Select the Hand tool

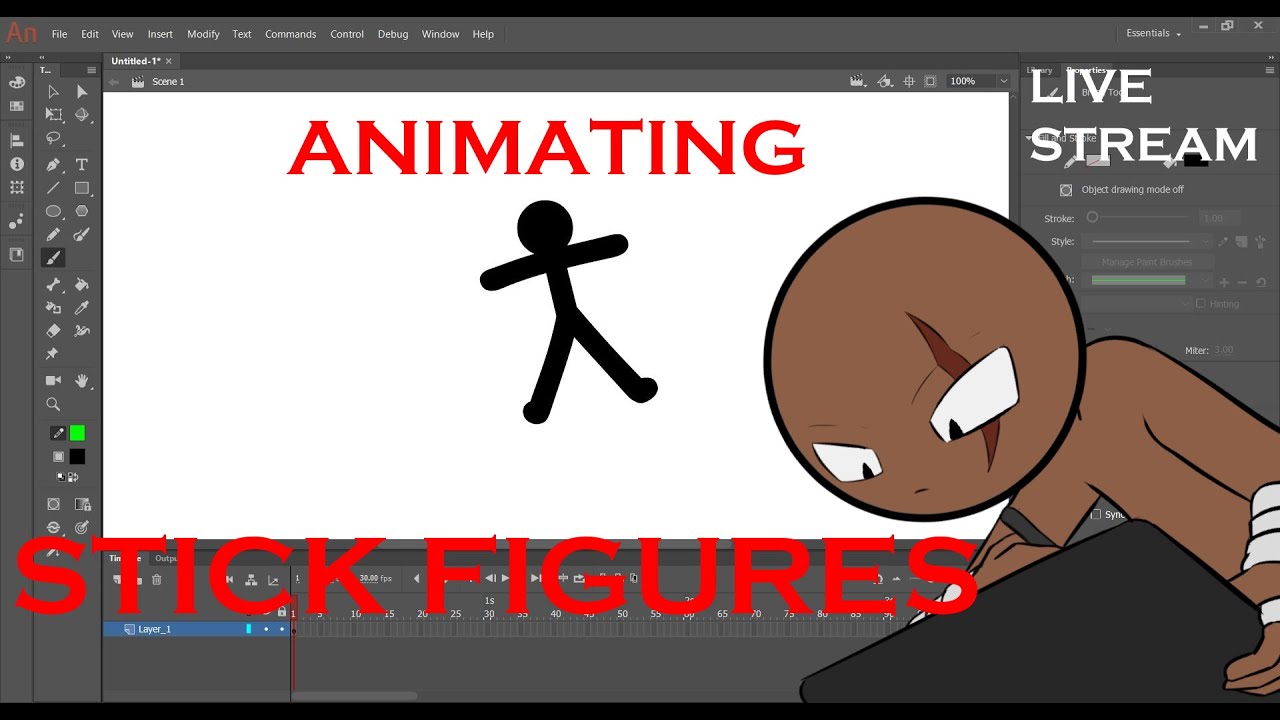[x=82, y=381]
